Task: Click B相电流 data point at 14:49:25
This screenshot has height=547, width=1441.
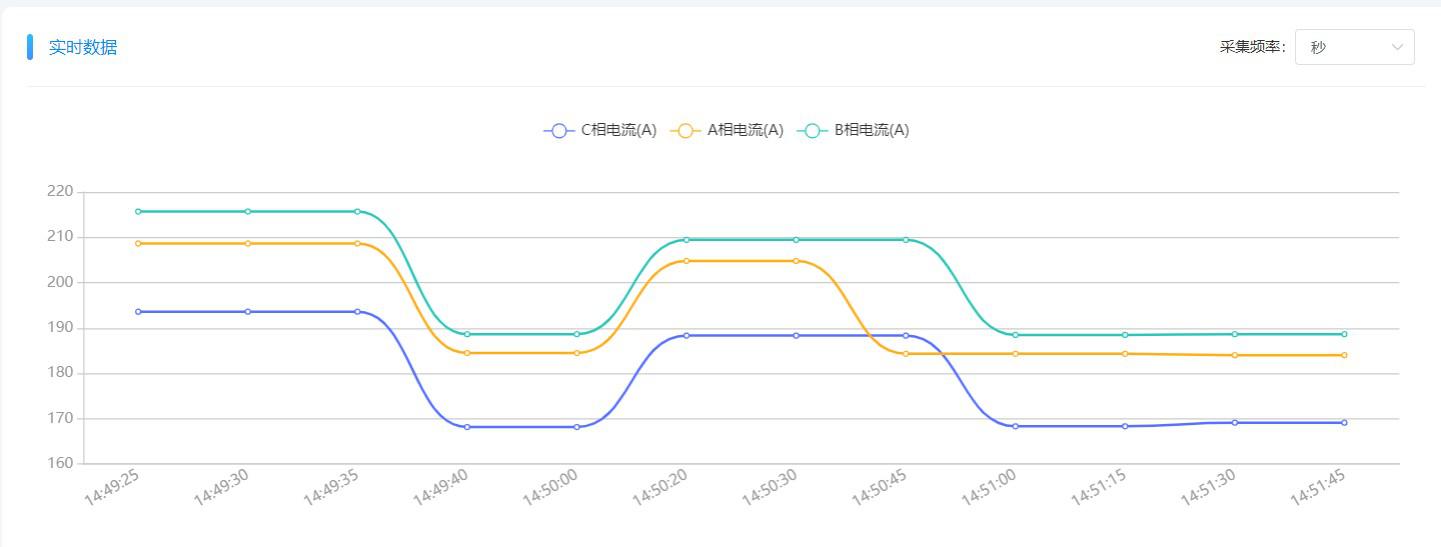Action: click(x=138, y=211)
